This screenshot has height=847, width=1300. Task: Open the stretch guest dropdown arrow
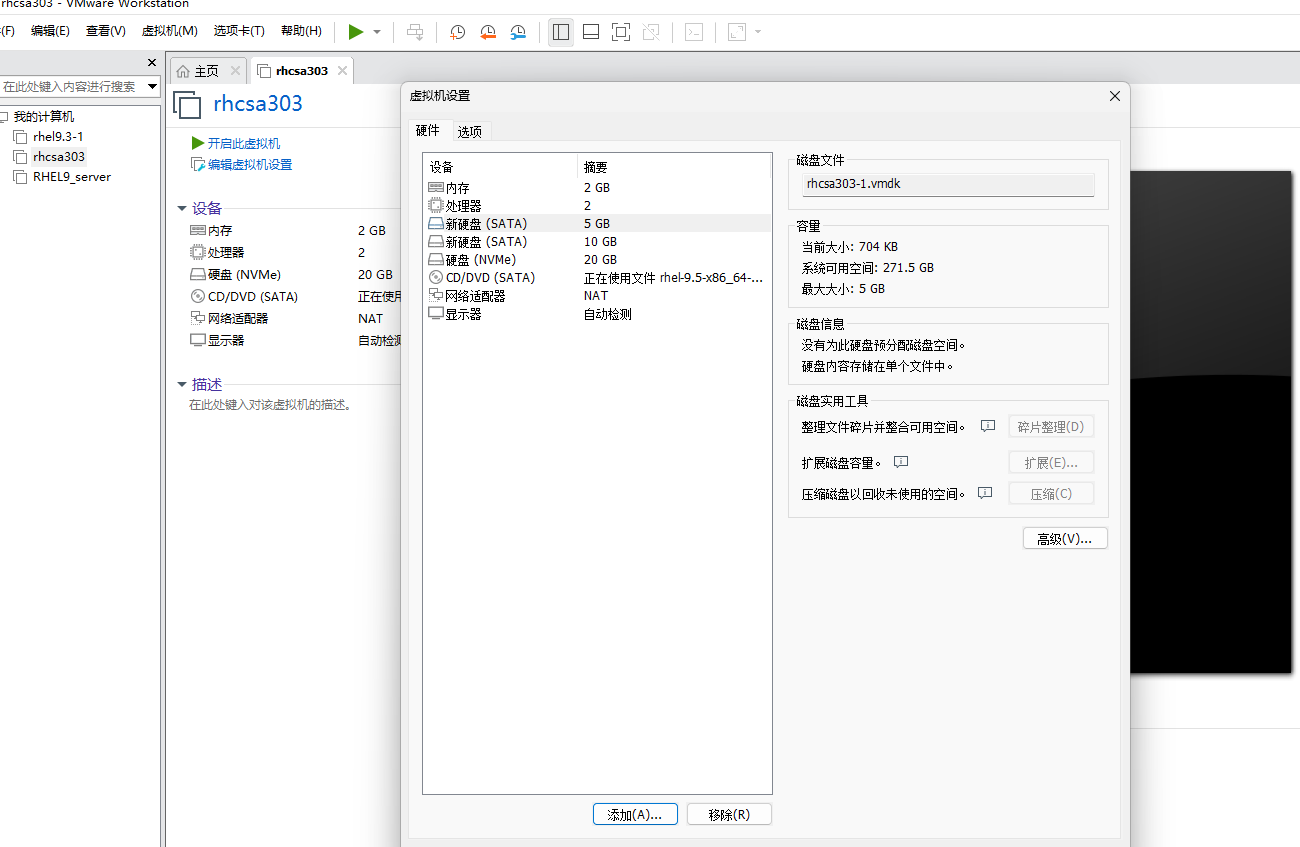click(758, 32)
